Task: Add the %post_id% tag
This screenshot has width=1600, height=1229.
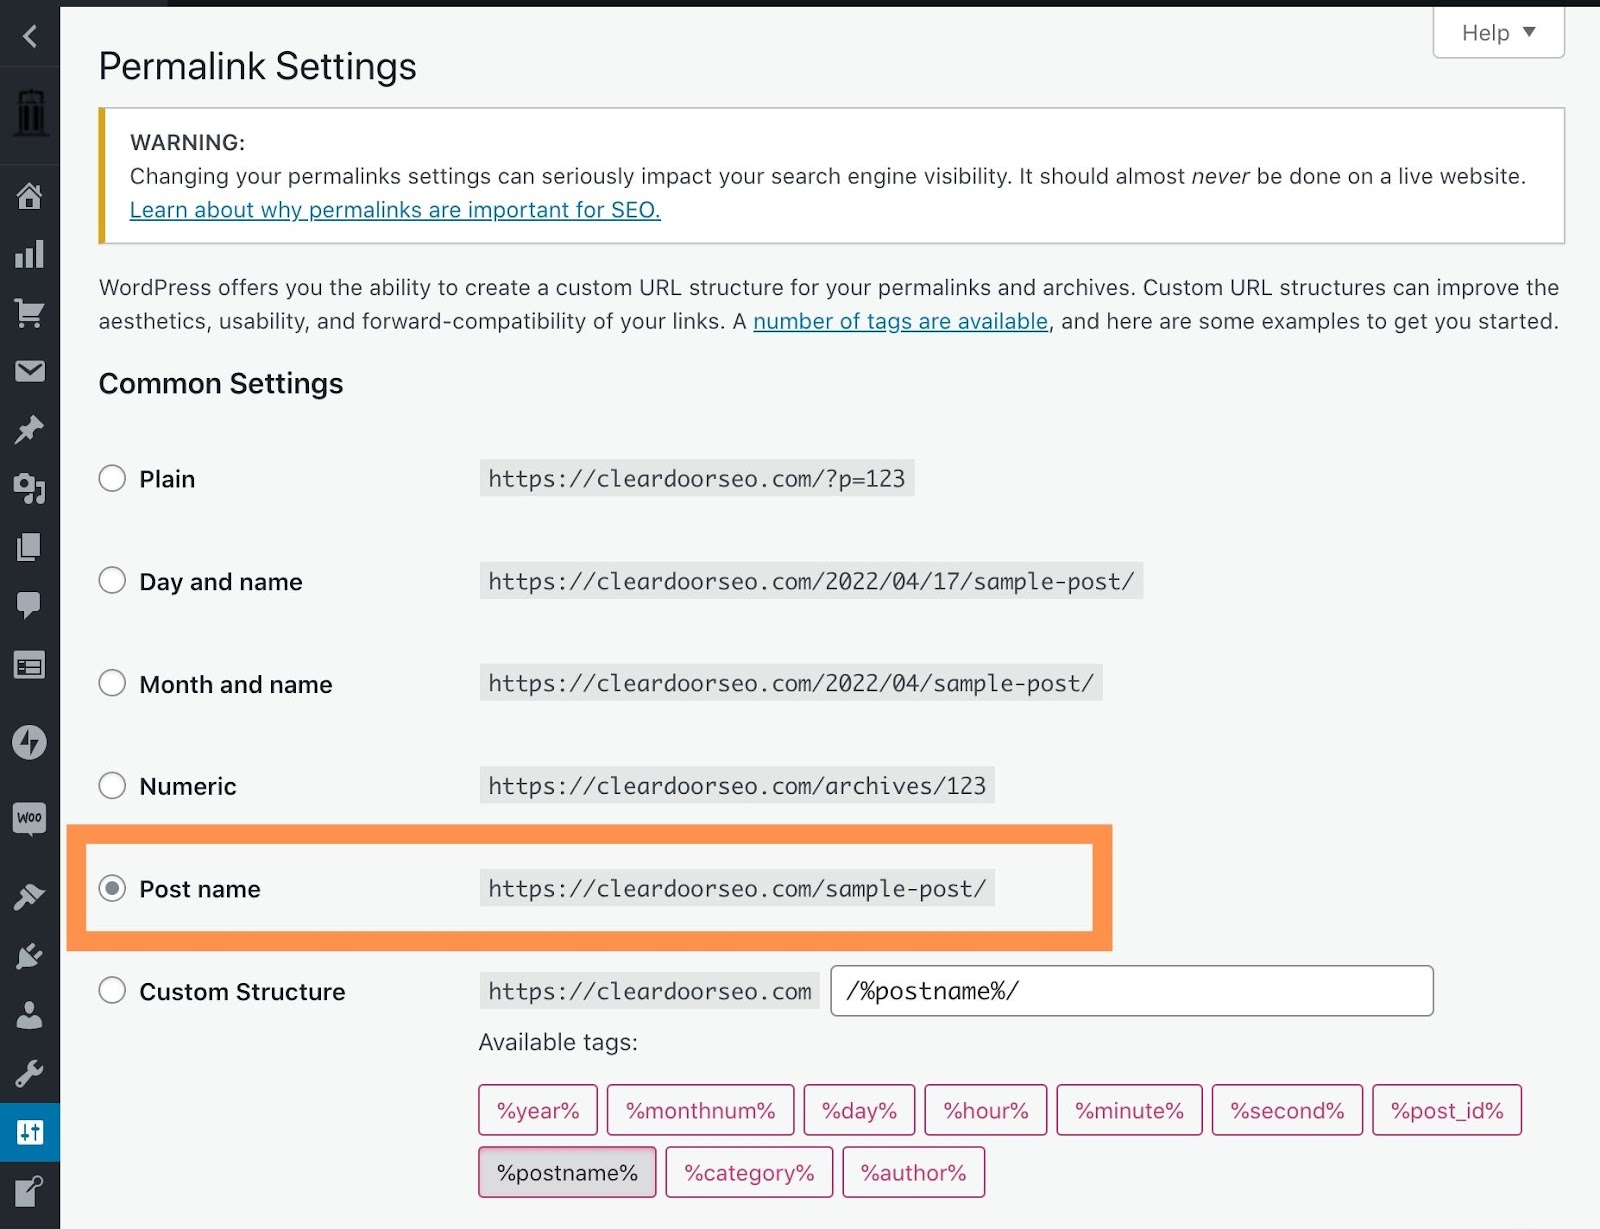Action: (x=1447, y=1110)
